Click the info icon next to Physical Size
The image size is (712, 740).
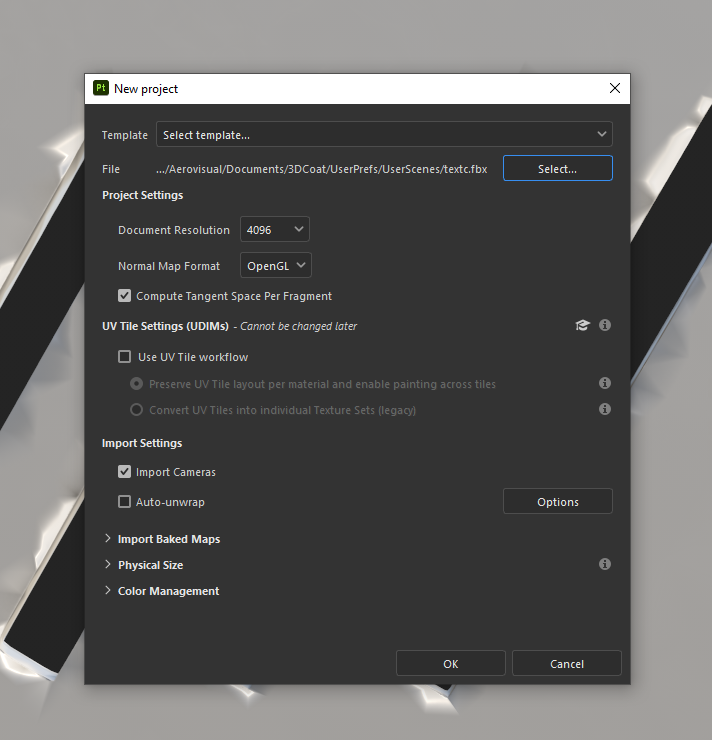point(605,565)
